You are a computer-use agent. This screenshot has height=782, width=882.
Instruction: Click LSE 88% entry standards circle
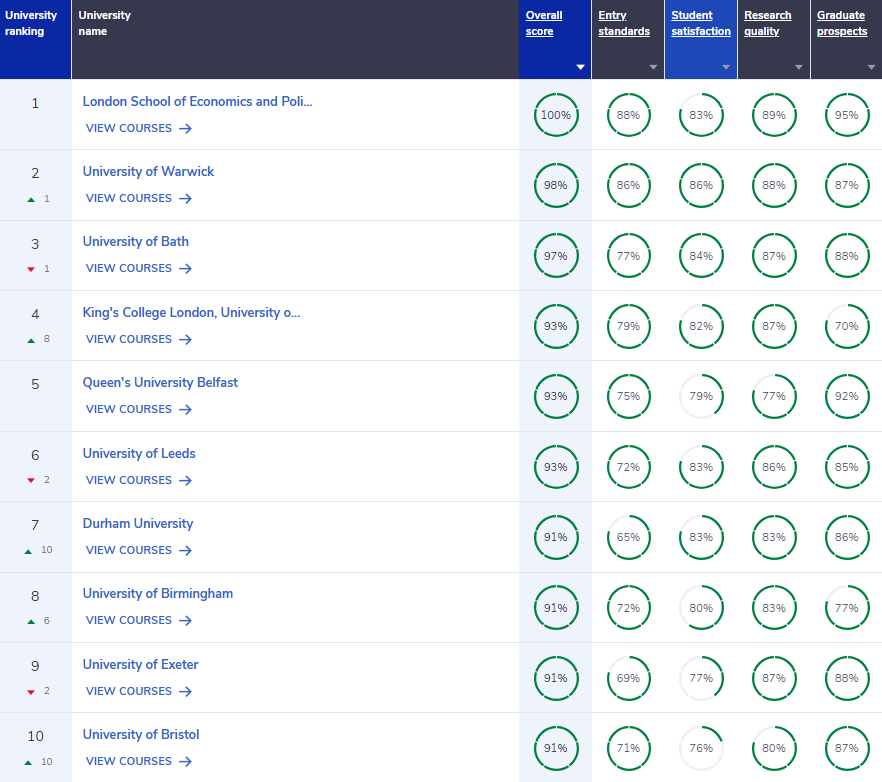(x=628, y=115)
